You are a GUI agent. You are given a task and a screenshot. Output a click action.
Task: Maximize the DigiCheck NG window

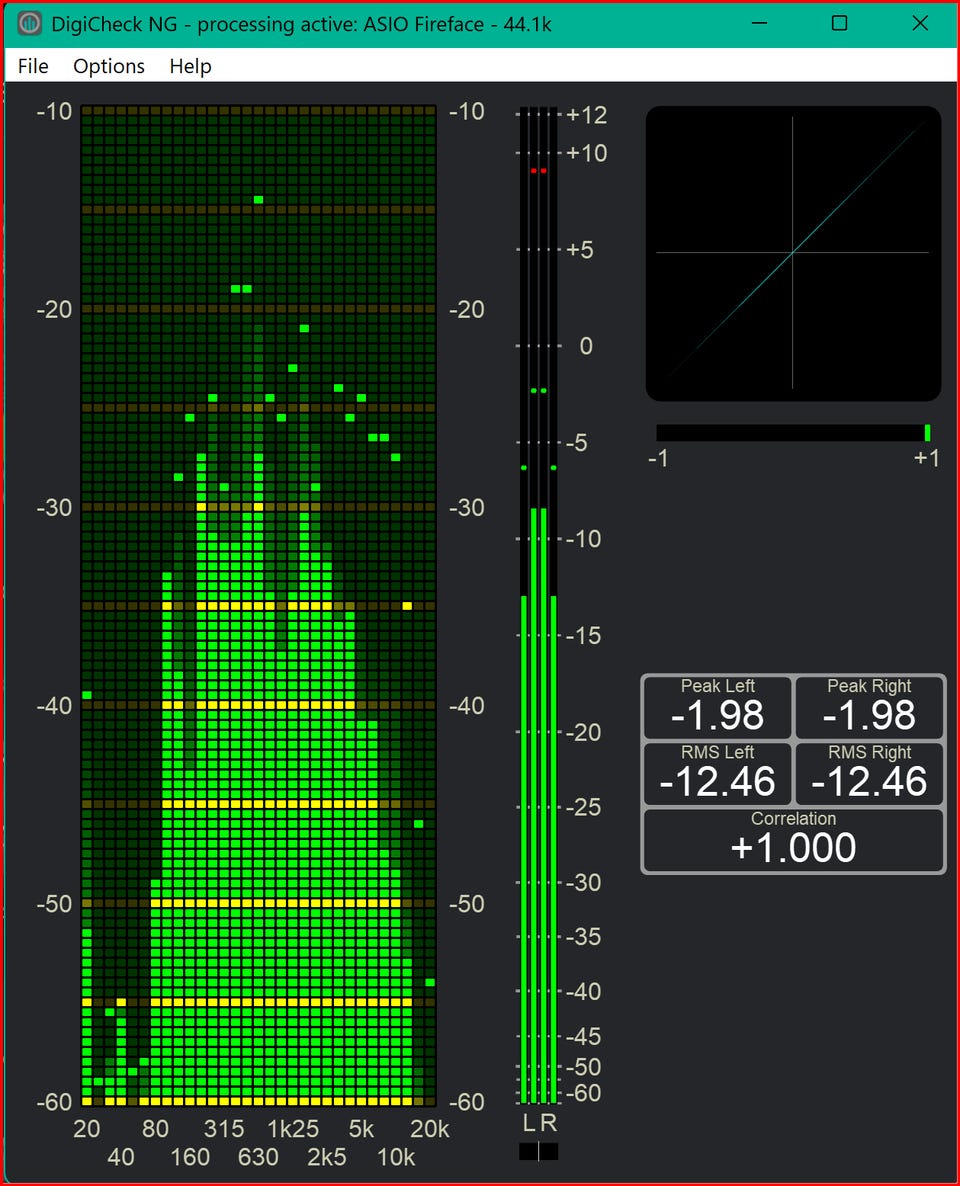[839, 23]
